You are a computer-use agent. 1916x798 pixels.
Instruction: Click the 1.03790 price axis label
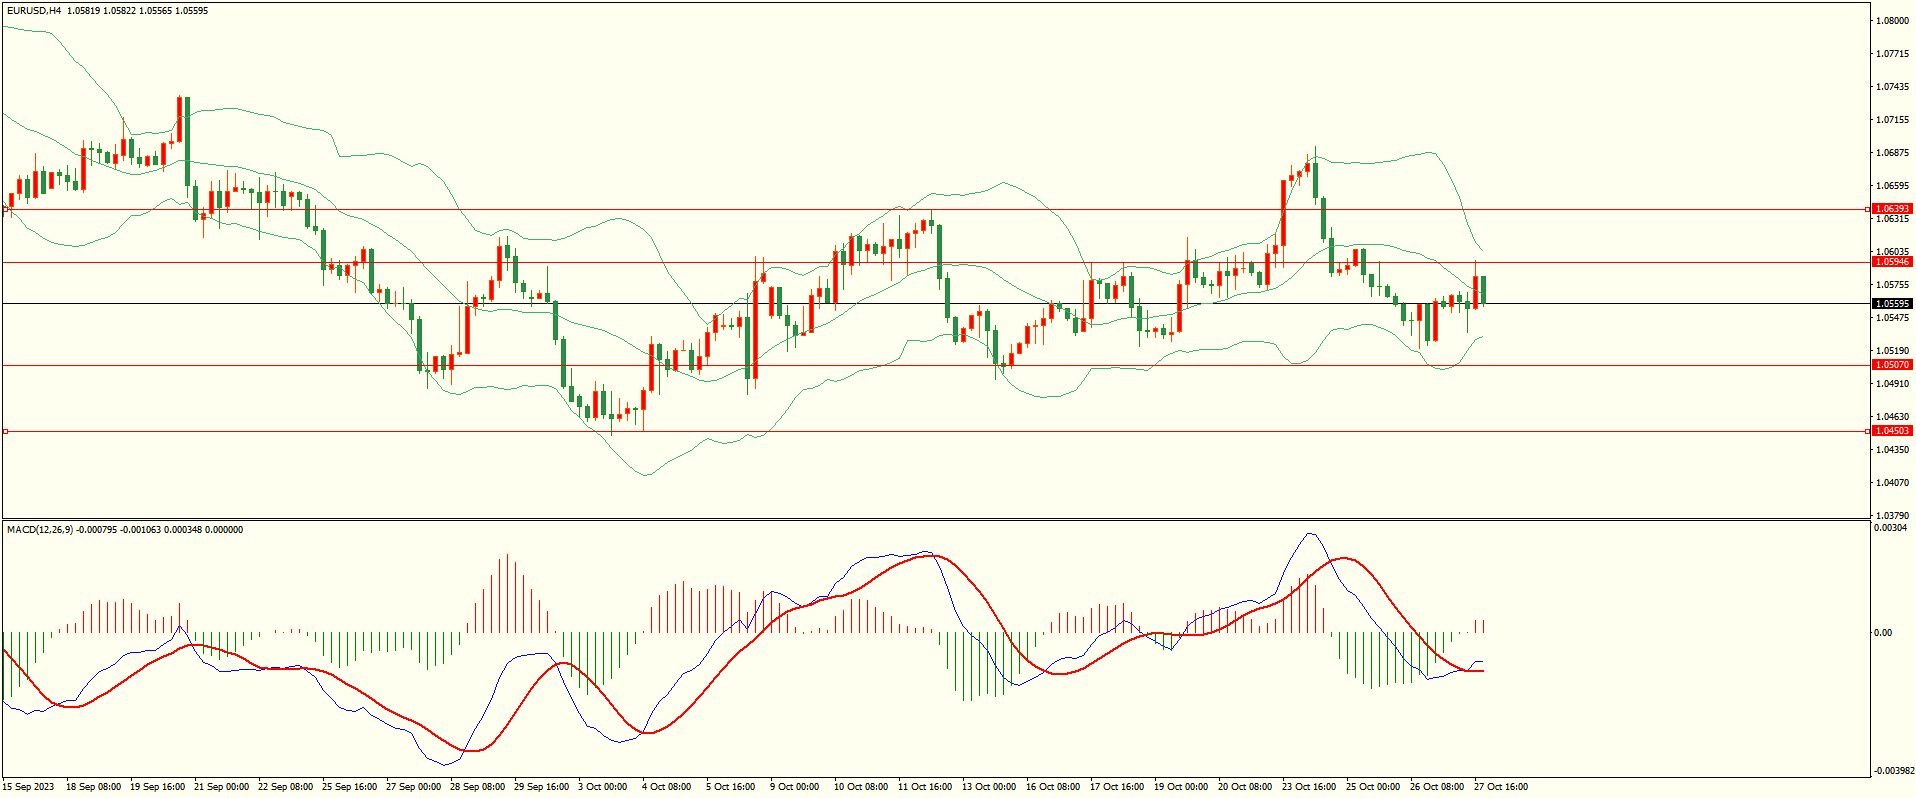point(1892,516)
